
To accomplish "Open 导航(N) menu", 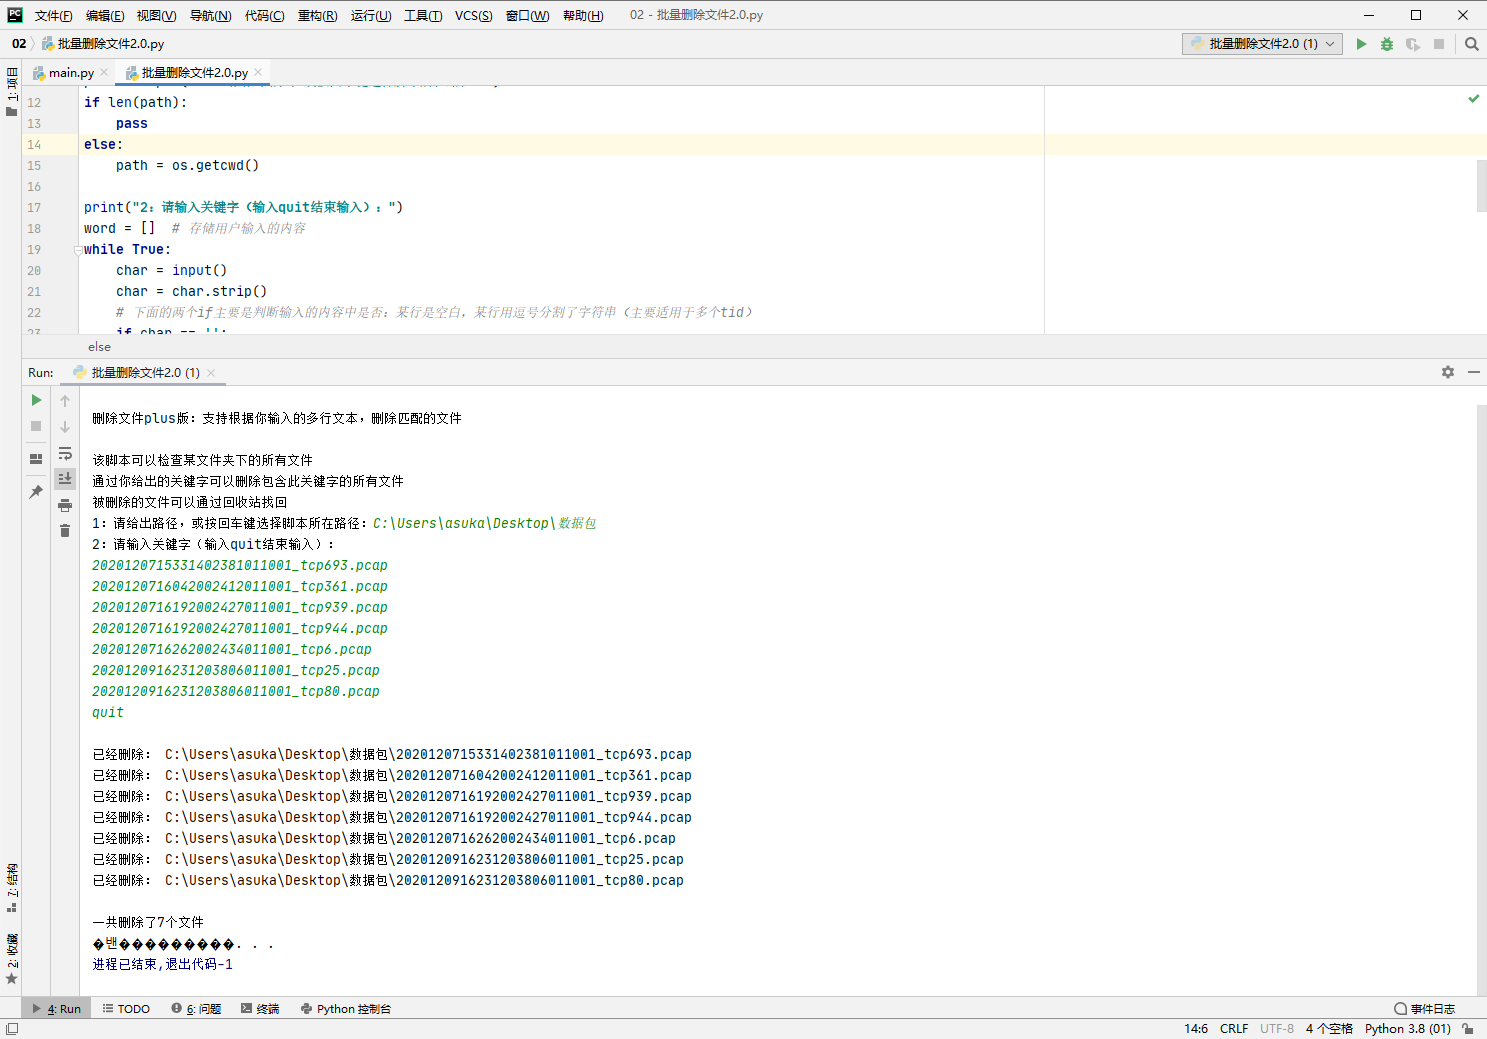I will click(x=210, y=15).
